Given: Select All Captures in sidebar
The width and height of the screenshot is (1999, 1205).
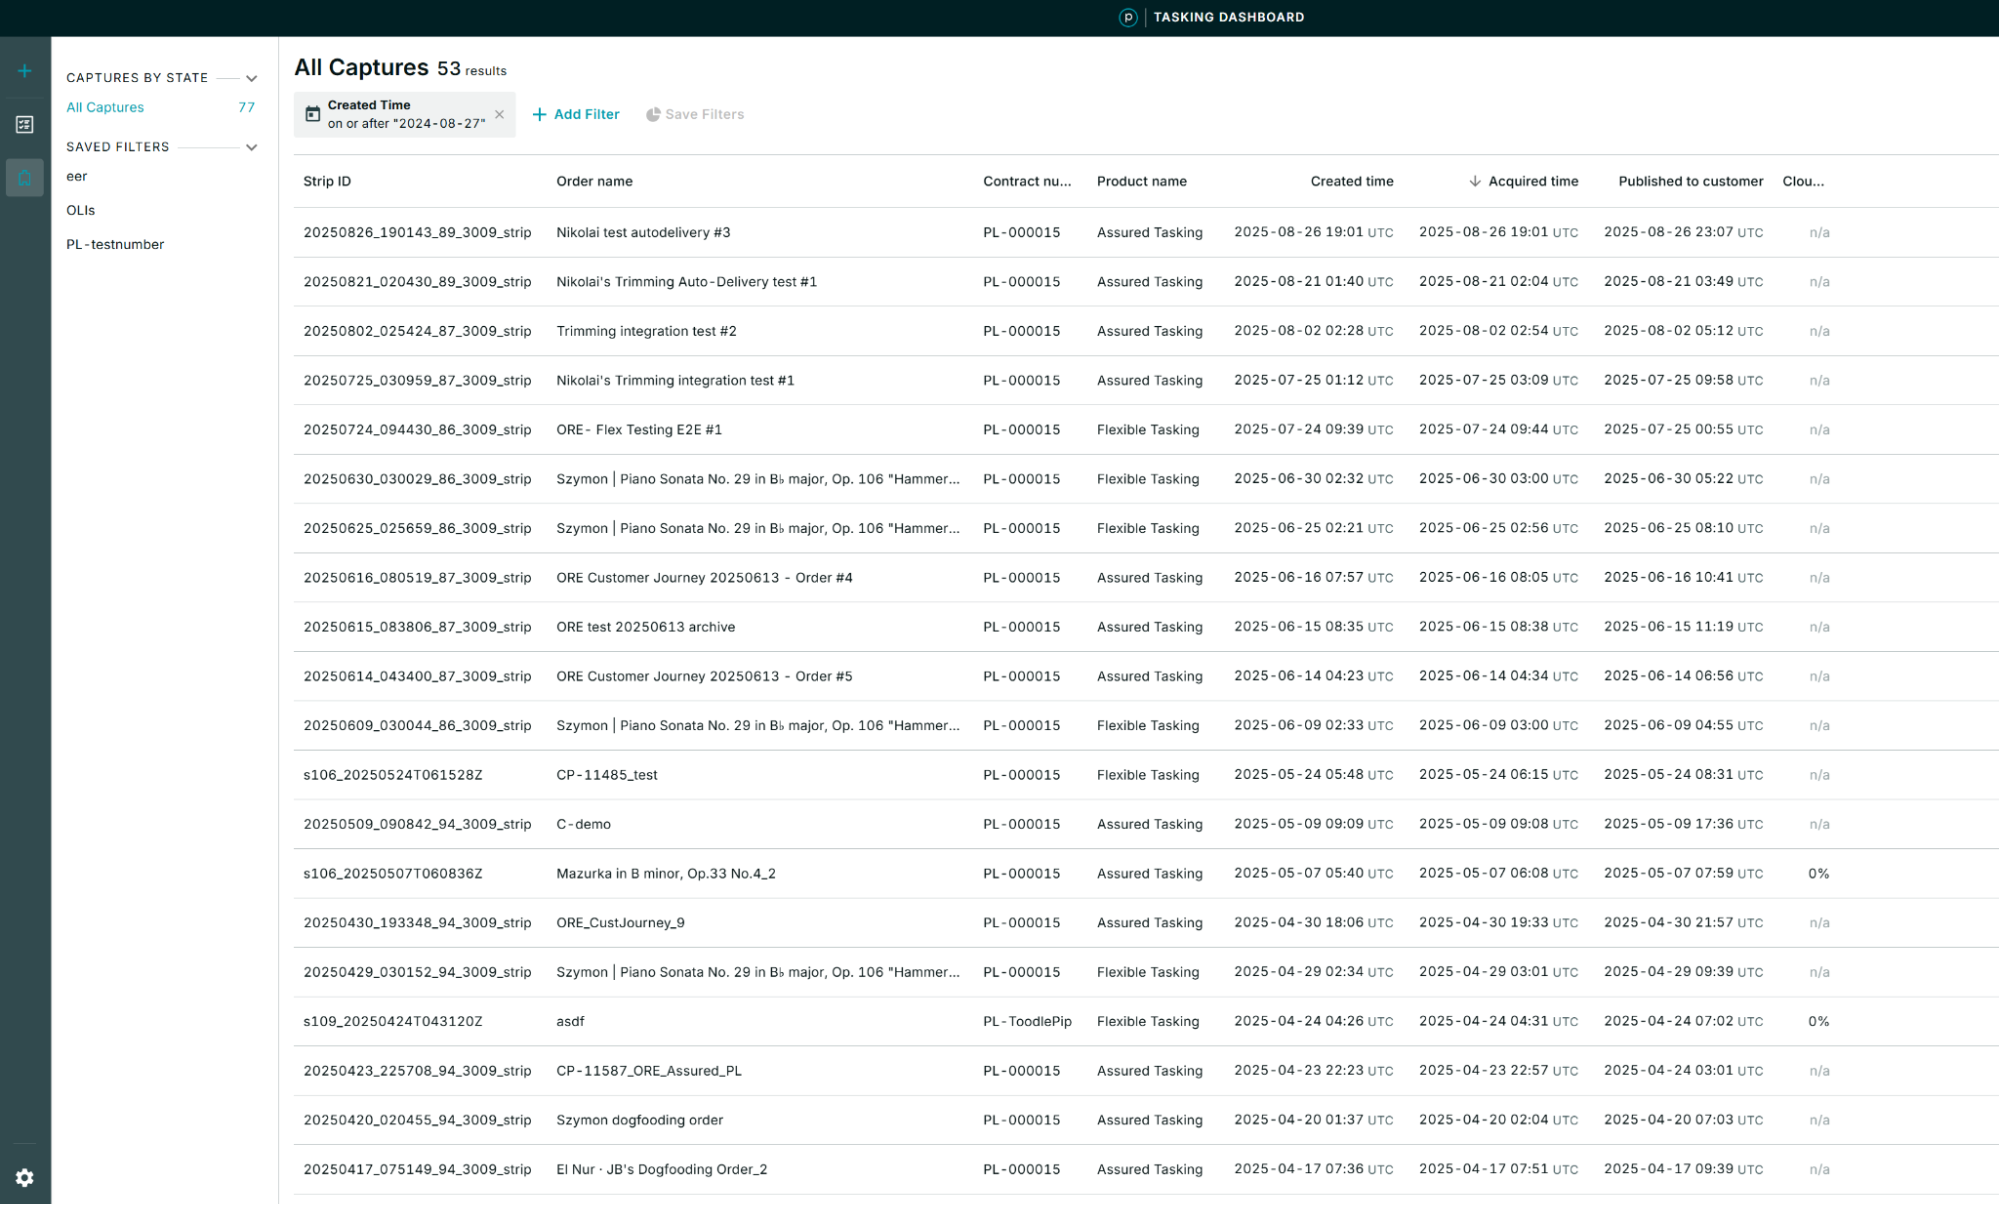Looking at the screenshot, I should [x=105, y=107].
